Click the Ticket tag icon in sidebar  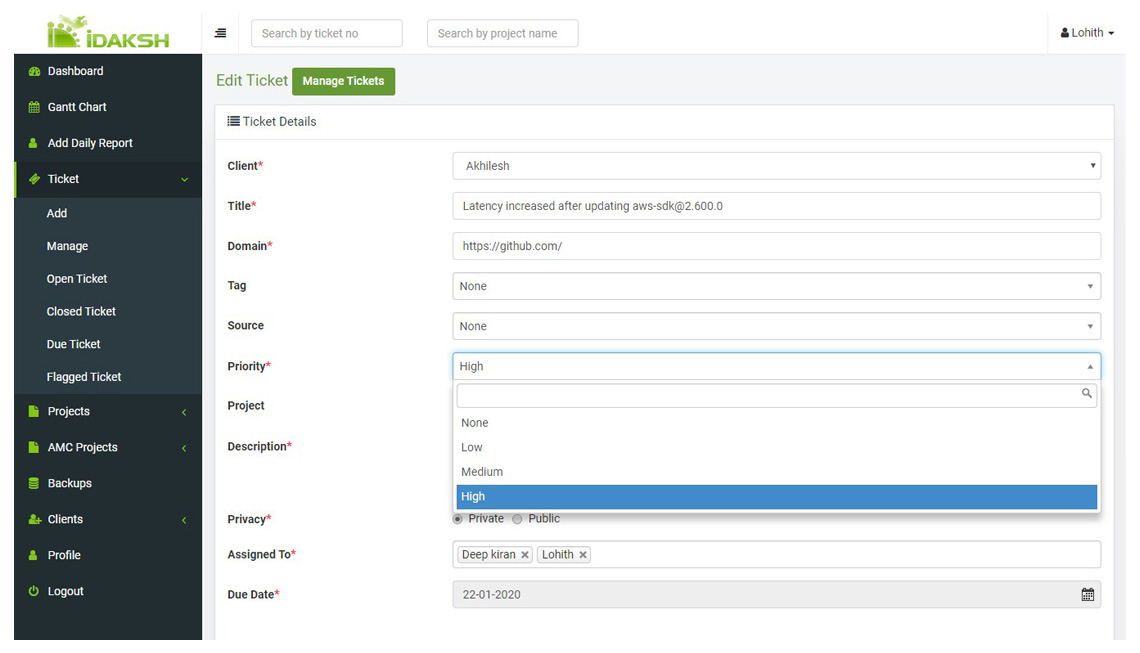tap(33, 179)
